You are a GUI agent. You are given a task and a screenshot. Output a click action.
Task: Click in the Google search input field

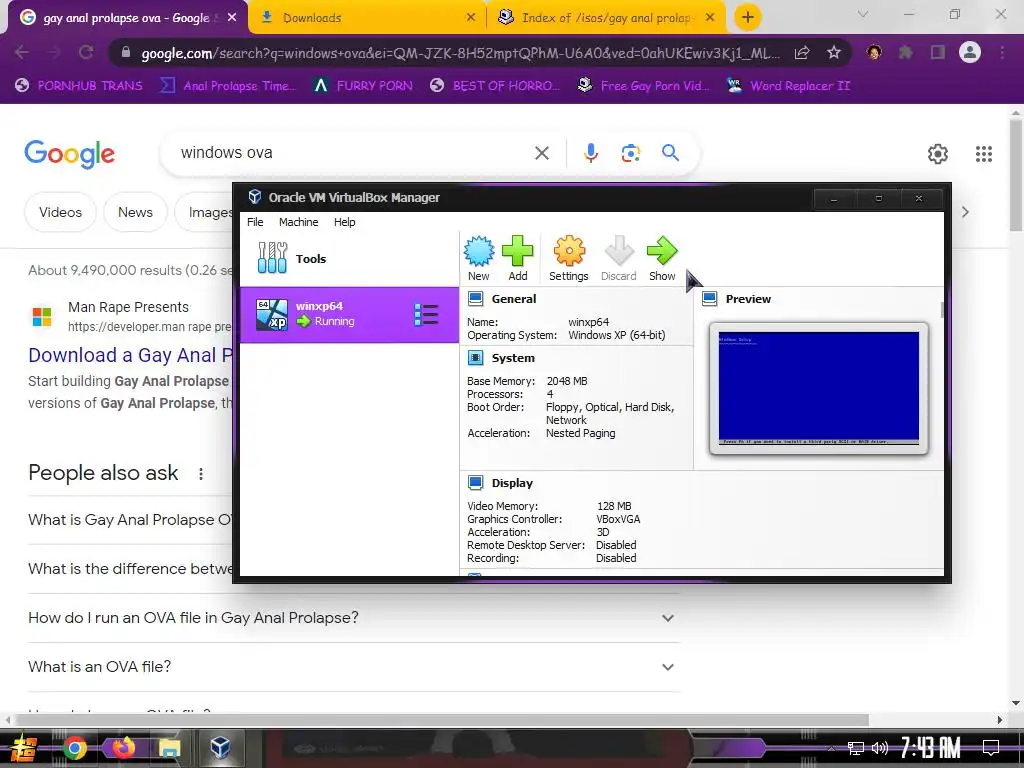(x=353, y=153)
